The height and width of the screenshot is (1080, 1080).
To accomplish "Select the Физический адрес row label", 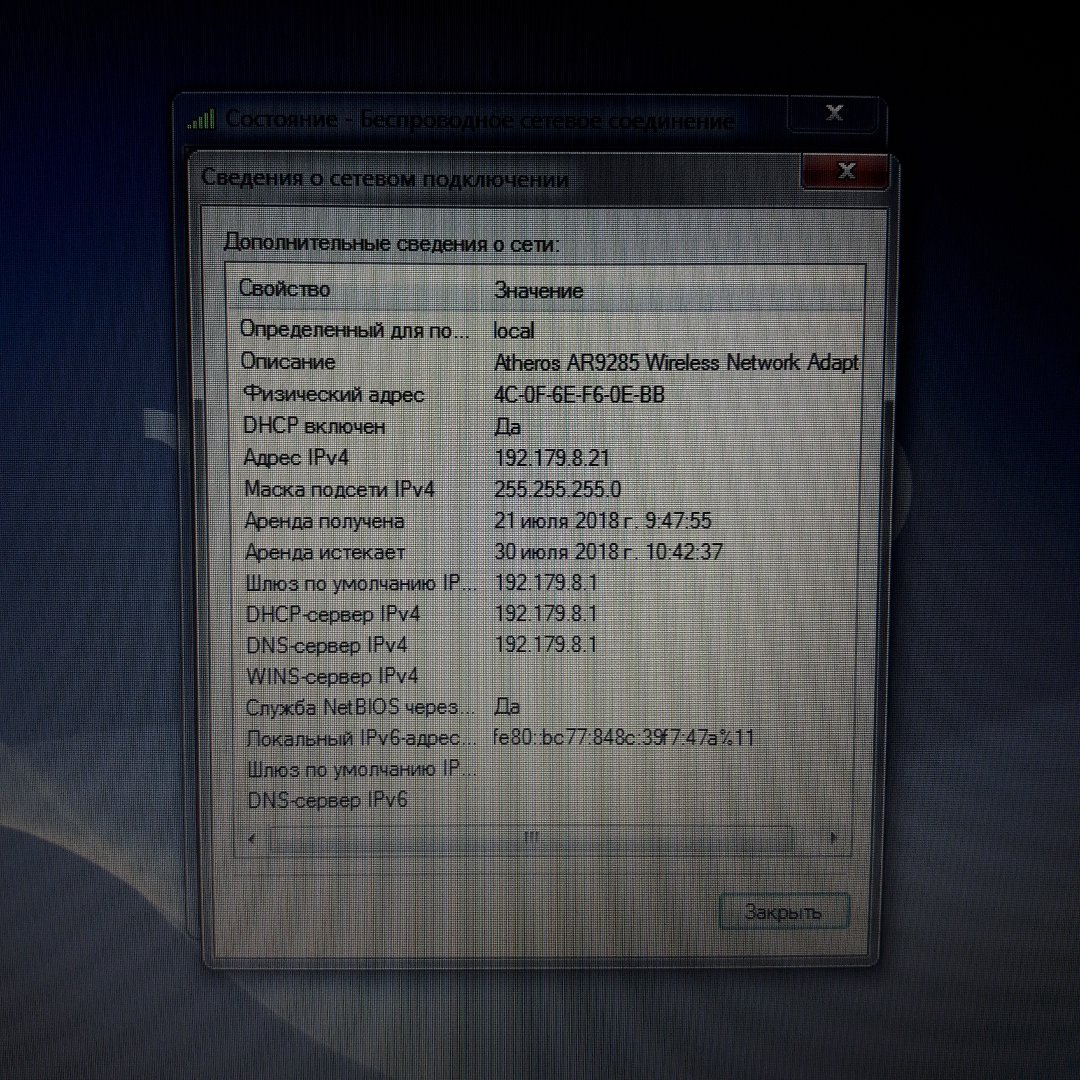I will (x=333, y=395).
